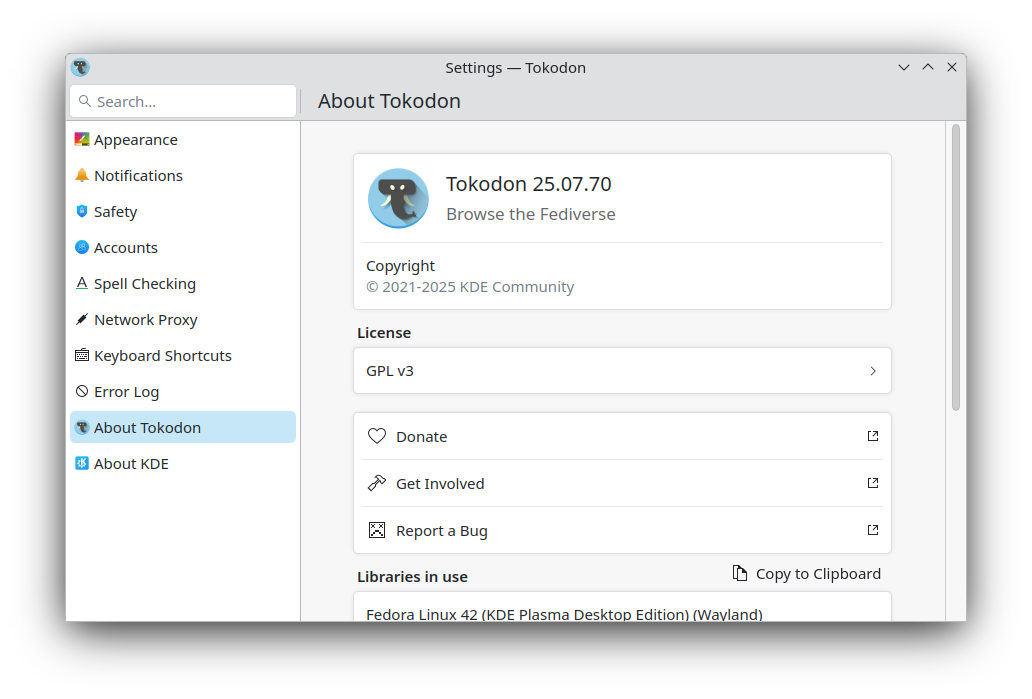This screenshot has height=699, width=1032.
Task: Open the Get Involved link
Action: [x=623, y=483]
